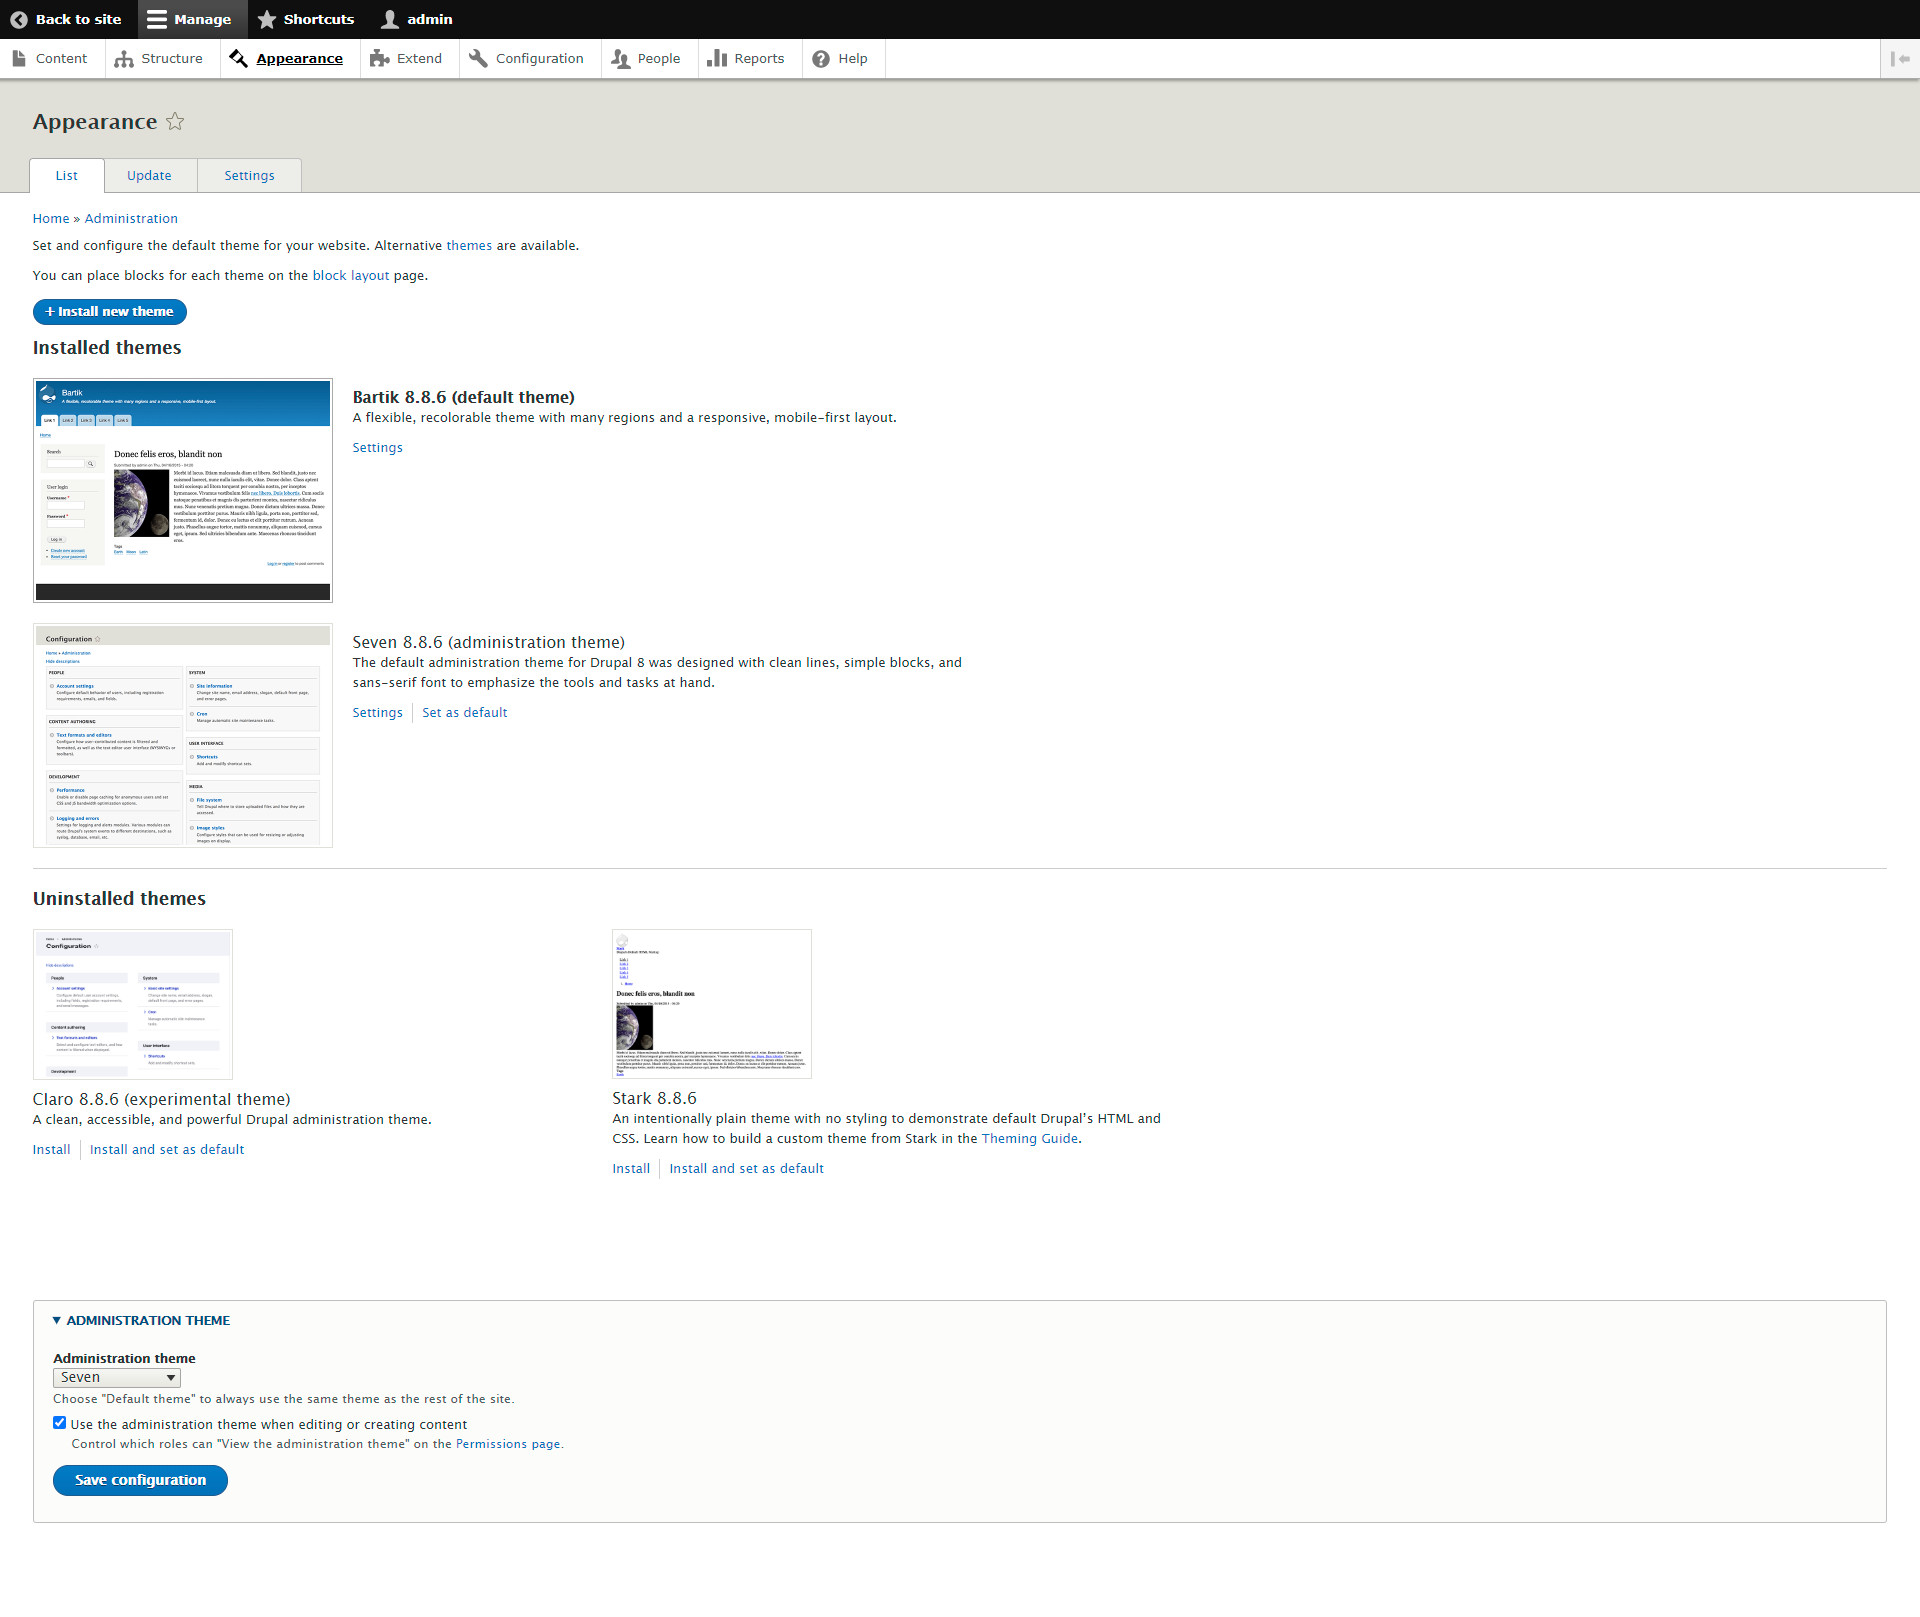Click the Help question mark icon
This screenshot has width=1920, height=1617.
820,58
